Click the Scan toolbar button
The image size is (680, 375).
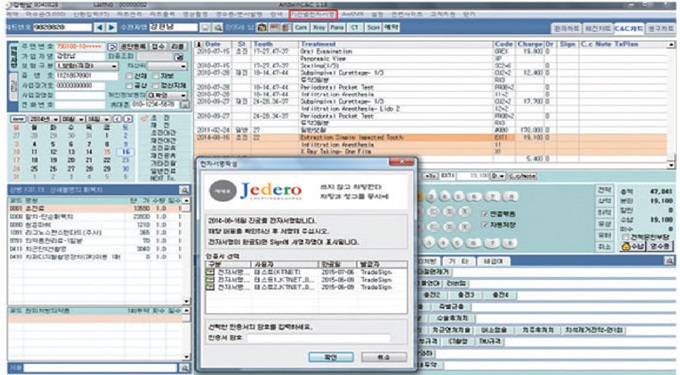tap(373, 27)
